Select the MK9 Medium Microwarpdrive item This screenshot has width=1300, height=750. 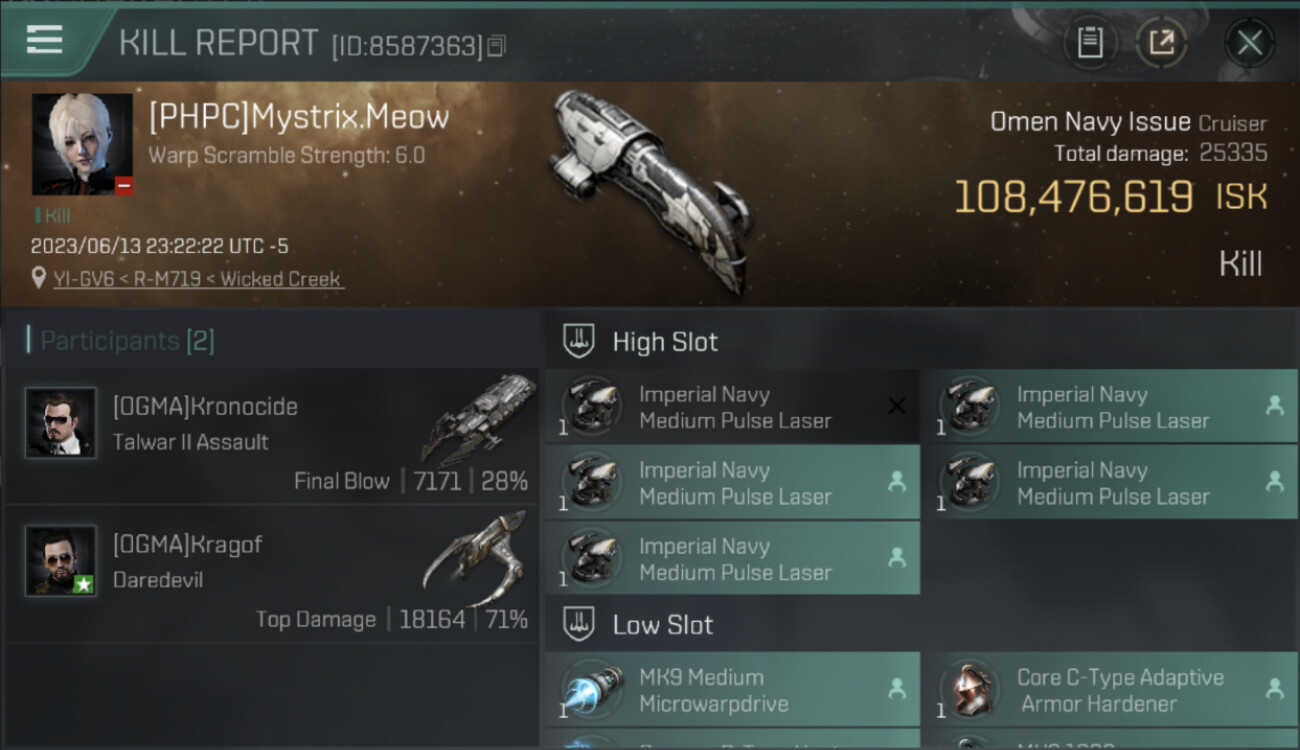pyautogui.click(x=733, y=689)
